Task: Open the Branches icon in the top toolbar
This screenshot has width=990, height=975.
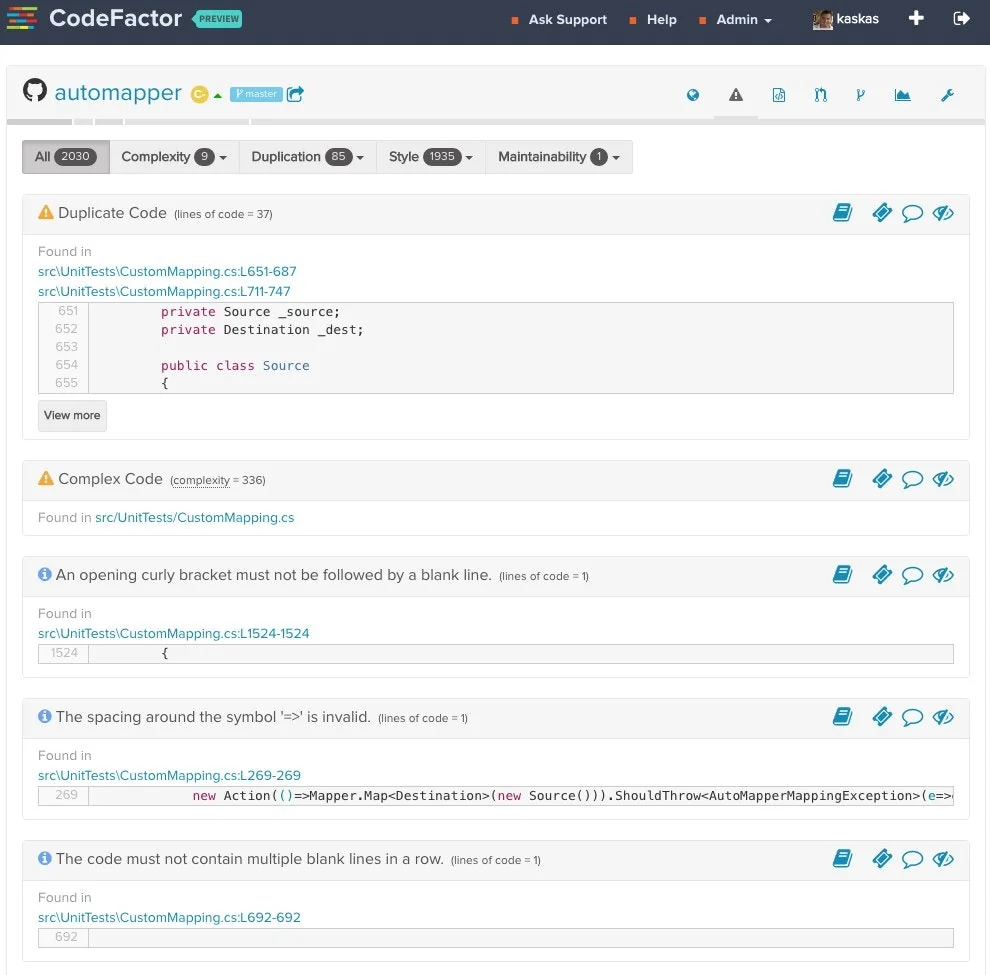Action: point(861,95)
